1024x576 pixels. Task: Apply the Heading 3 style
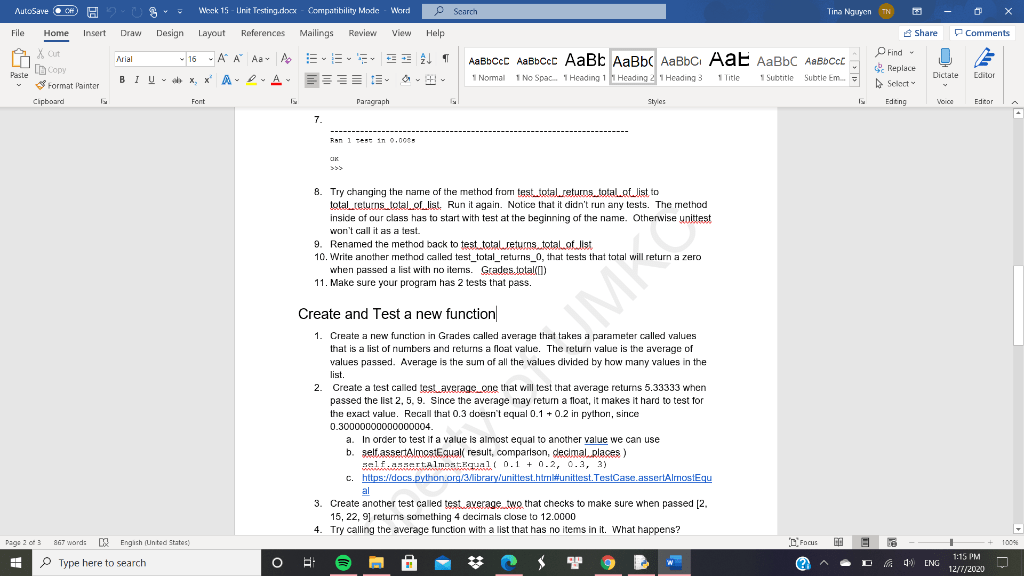[680, 67]
